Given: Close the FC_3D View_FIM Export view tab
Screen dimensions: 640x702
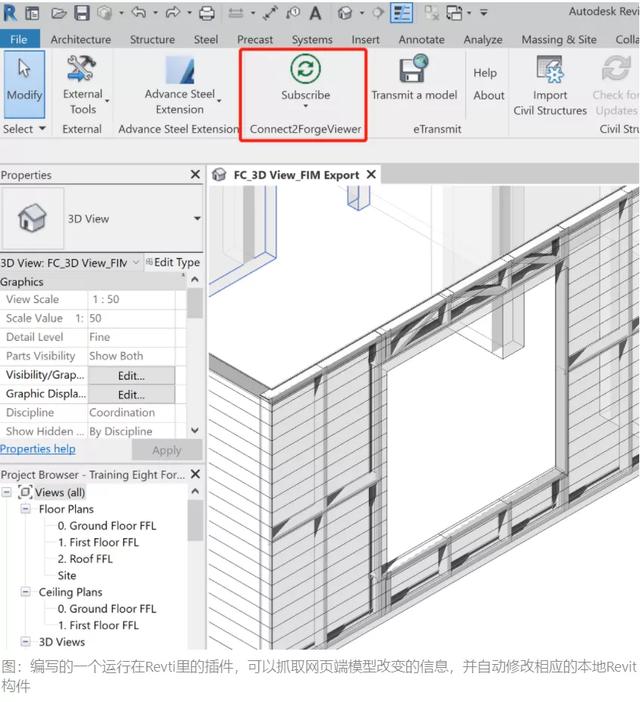Looking at the screenshot, I should click(x=371, y=174).
